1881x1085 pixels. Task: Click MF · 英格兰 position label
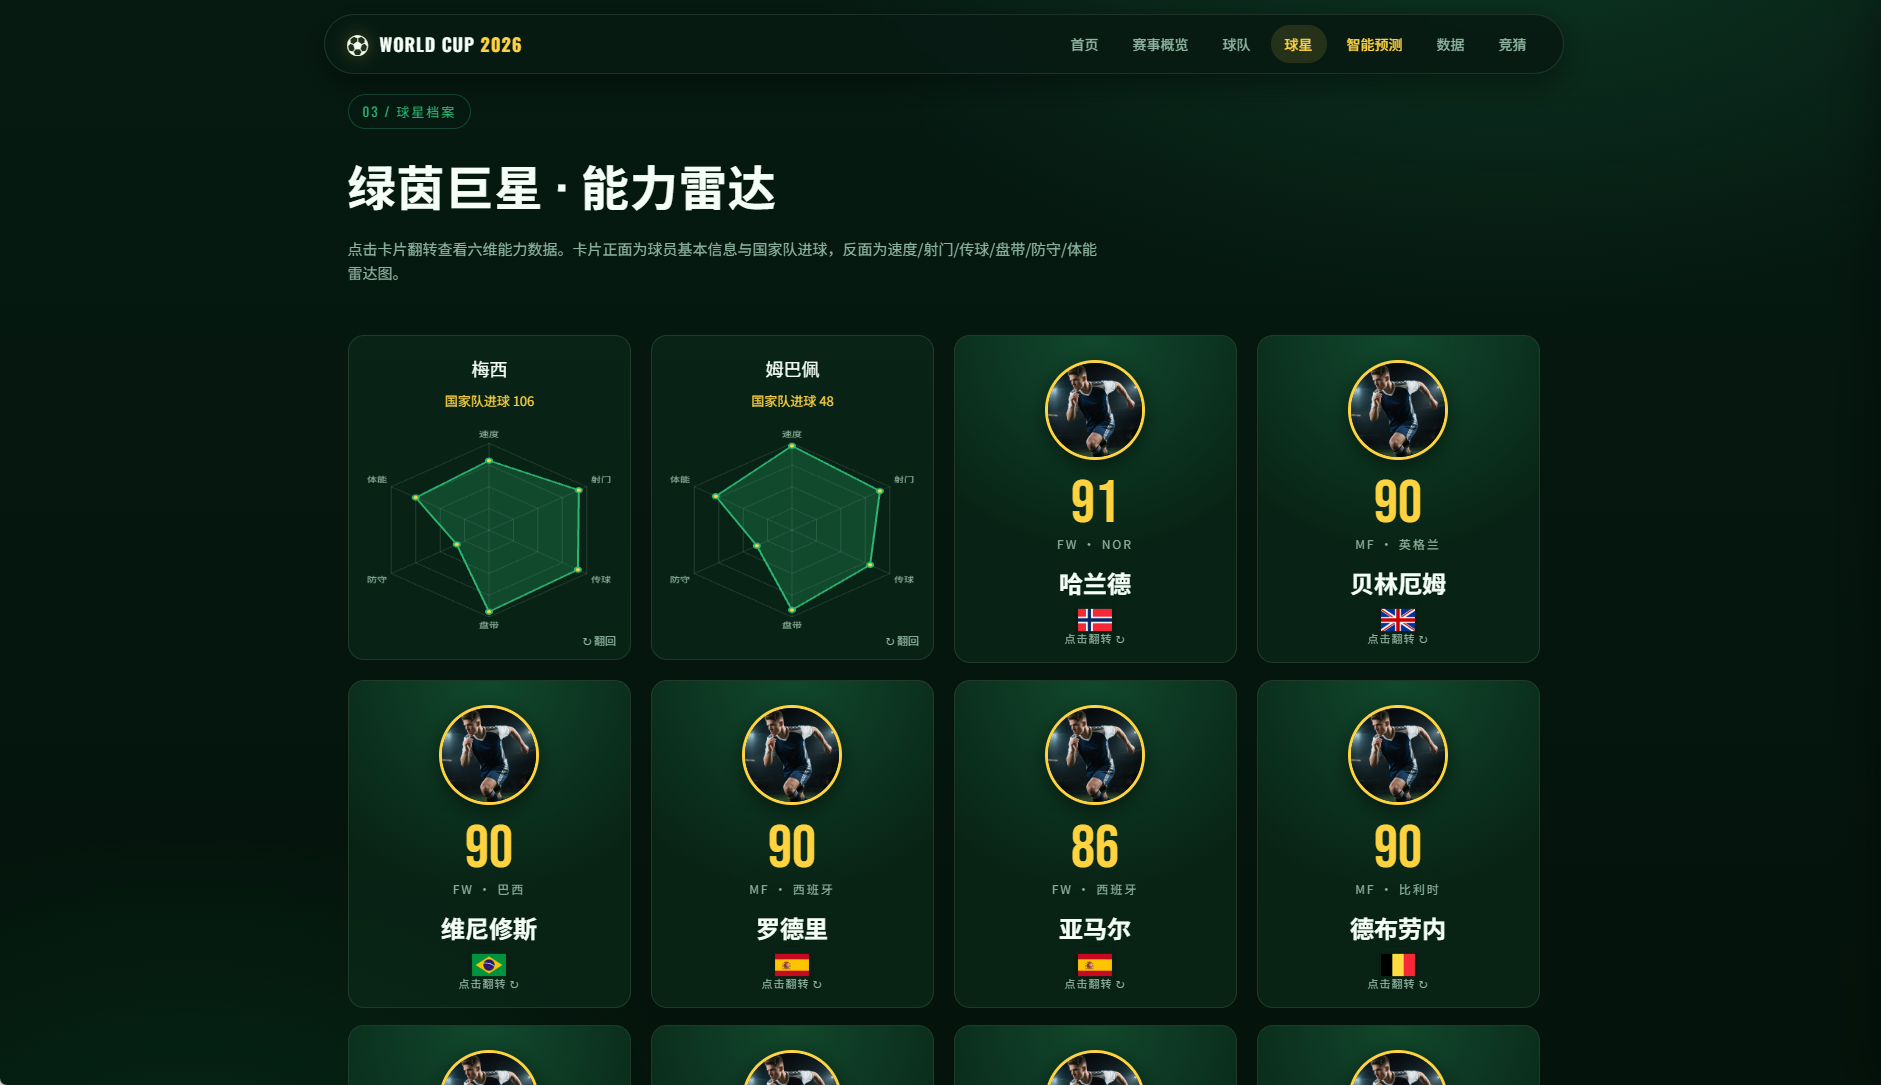[1398, 545]
